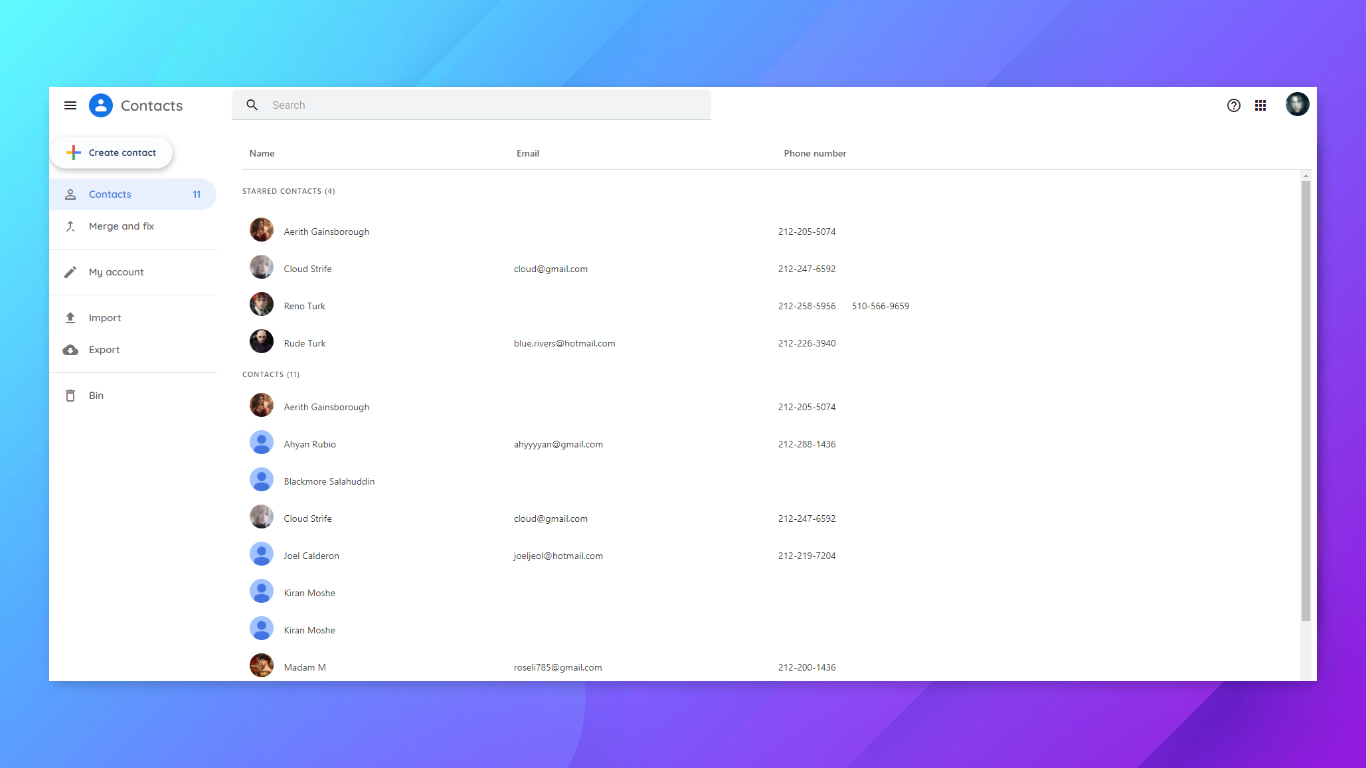The width and height of the screenshot is (1366, 768).
Task: Click email joeljeol@hotmail.com
Action: pyautogui.click(x=558, y=556)
